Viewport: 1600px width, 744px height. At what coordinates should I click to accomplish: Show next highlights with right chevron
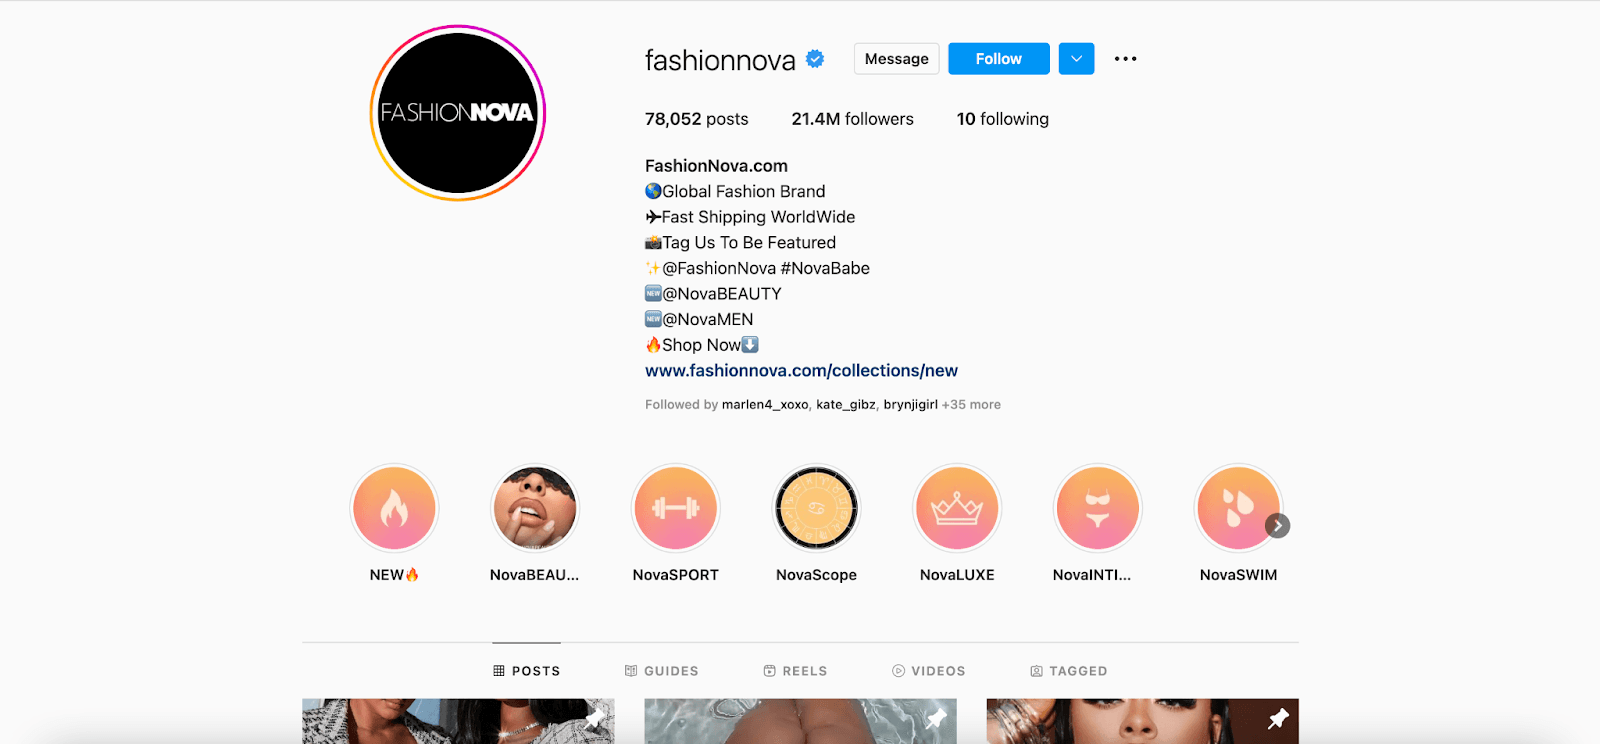[x=1277, y=526]
